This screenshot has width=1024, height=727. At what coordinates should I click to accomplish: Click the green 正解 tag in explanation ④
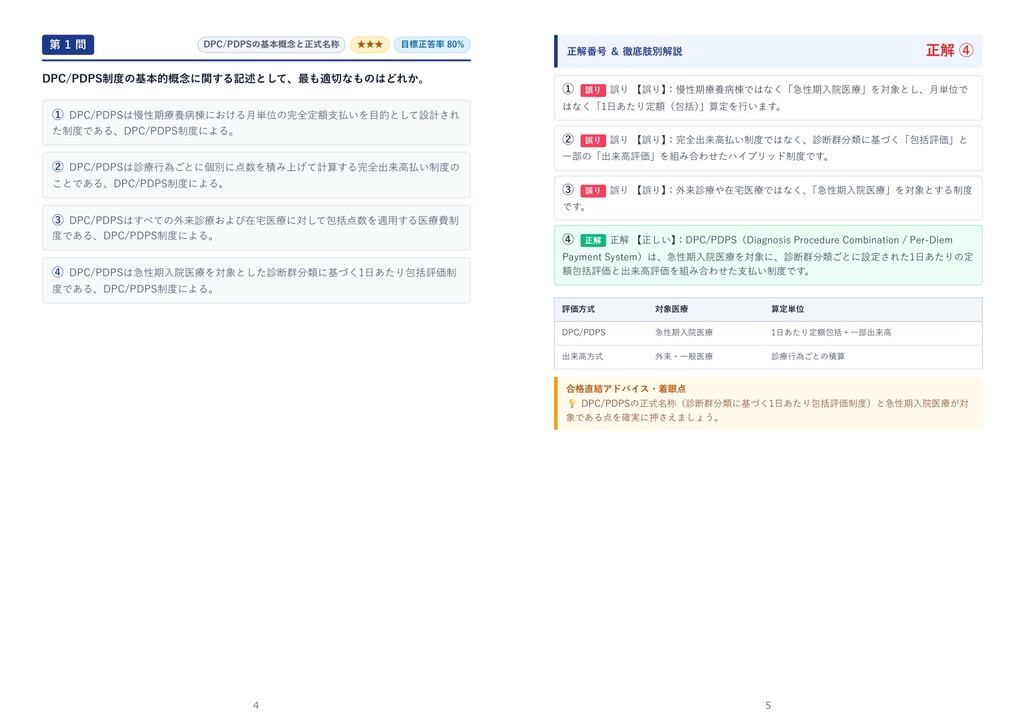pyautogui.click(x=592, y=240)
